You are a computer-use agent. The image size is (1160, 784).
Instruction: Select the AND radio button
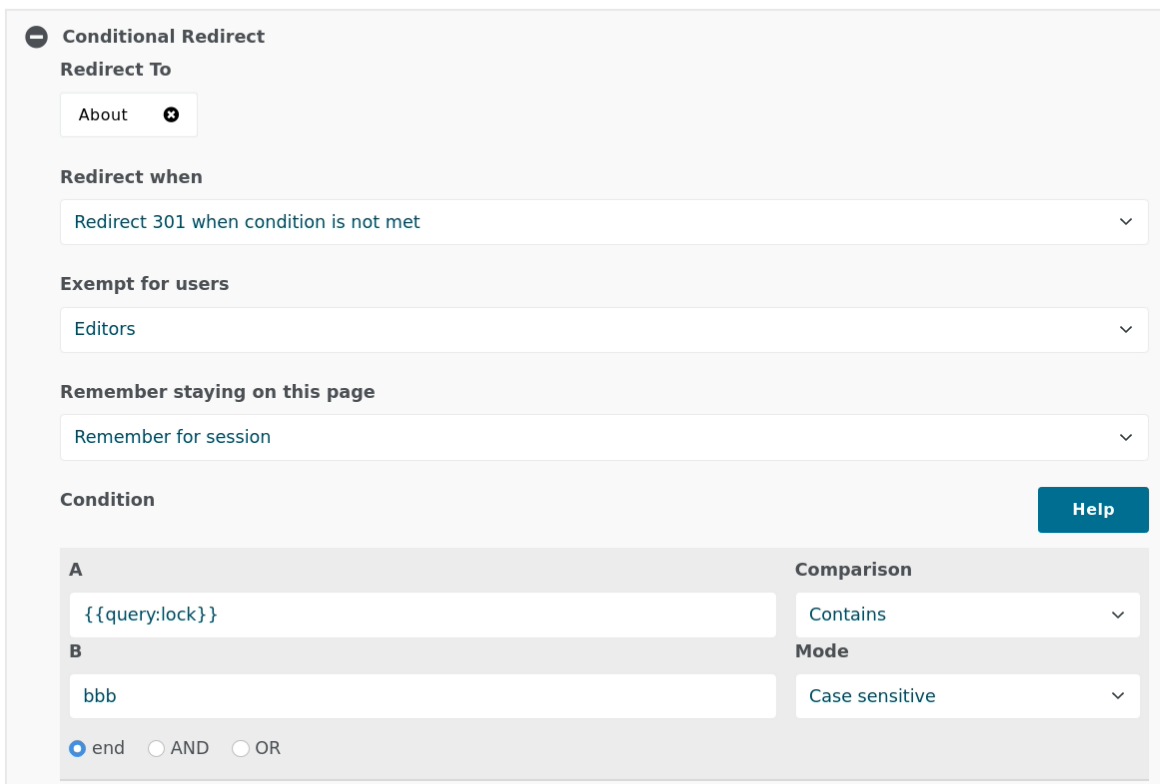pos(156,748)
